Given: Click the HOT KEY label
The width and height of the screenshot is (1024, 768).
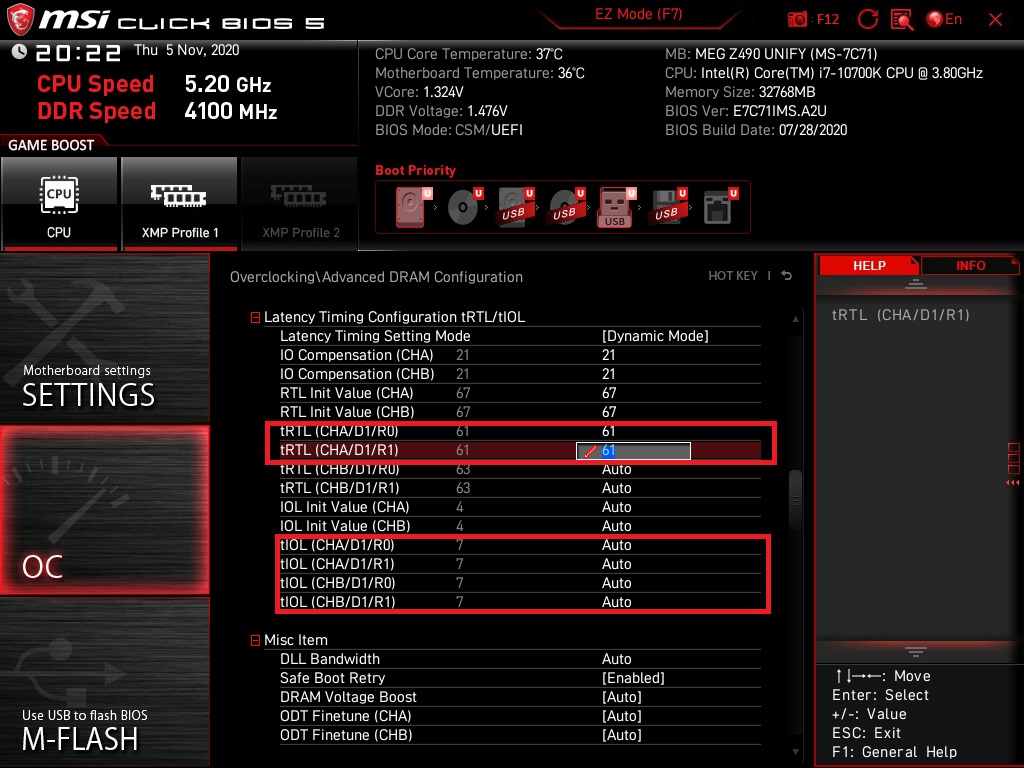Looking at the screenshot, I should point(733,276).
